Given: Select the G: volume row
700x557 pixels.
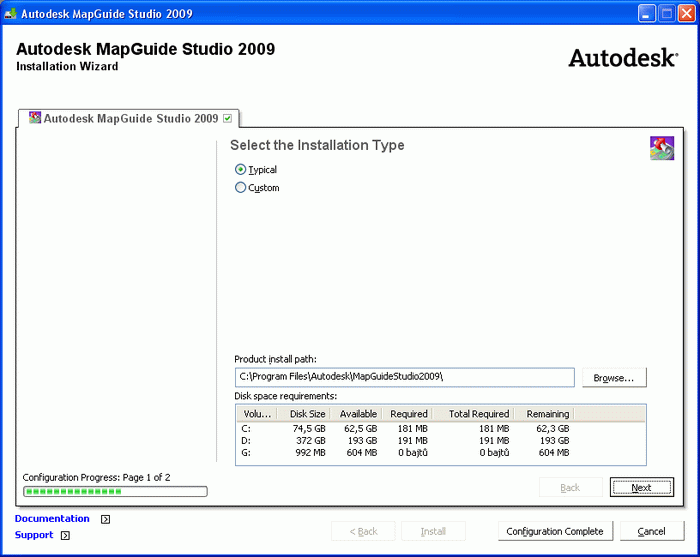Looking at the screenshot, I should pyautogui.click(x=441, y=453).
